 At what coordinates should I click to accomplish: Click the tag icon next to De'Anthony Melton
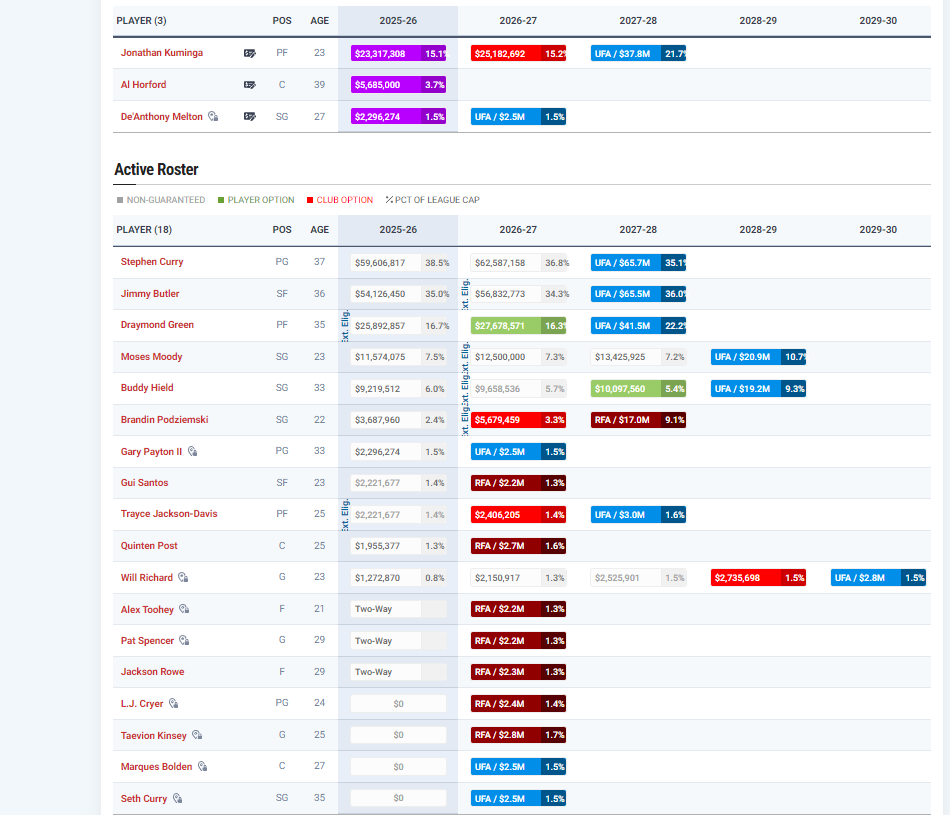213,117
